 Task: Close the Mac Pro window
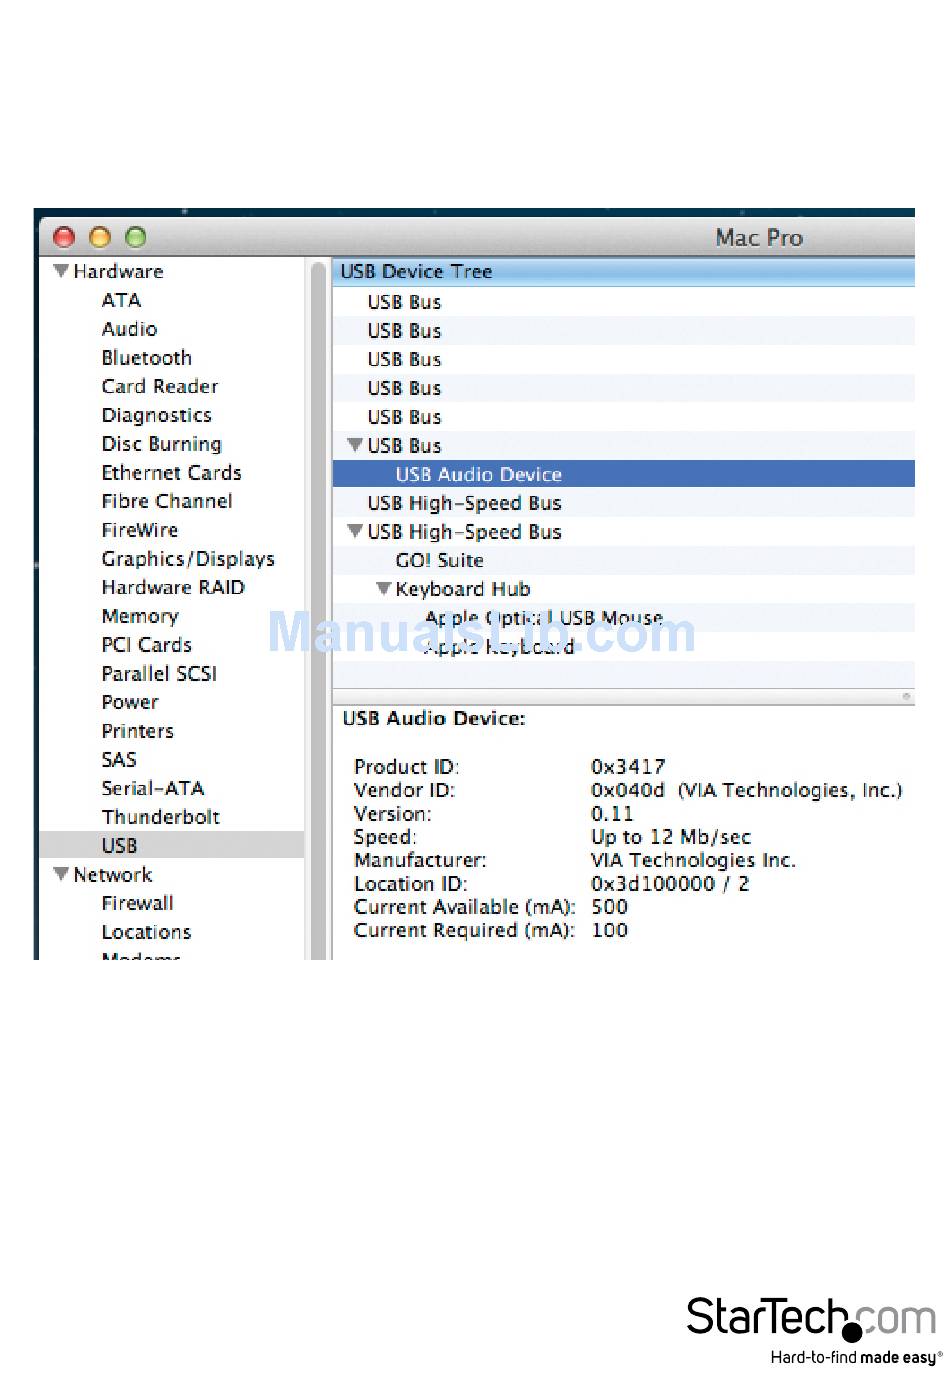pos(64,237)
